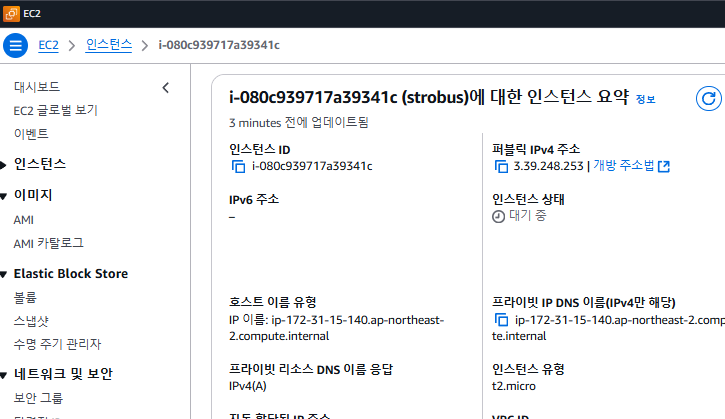Click the 퍼블릭 IPv4 주소 label
725x419 pixels.
click(x=536, y=149)
